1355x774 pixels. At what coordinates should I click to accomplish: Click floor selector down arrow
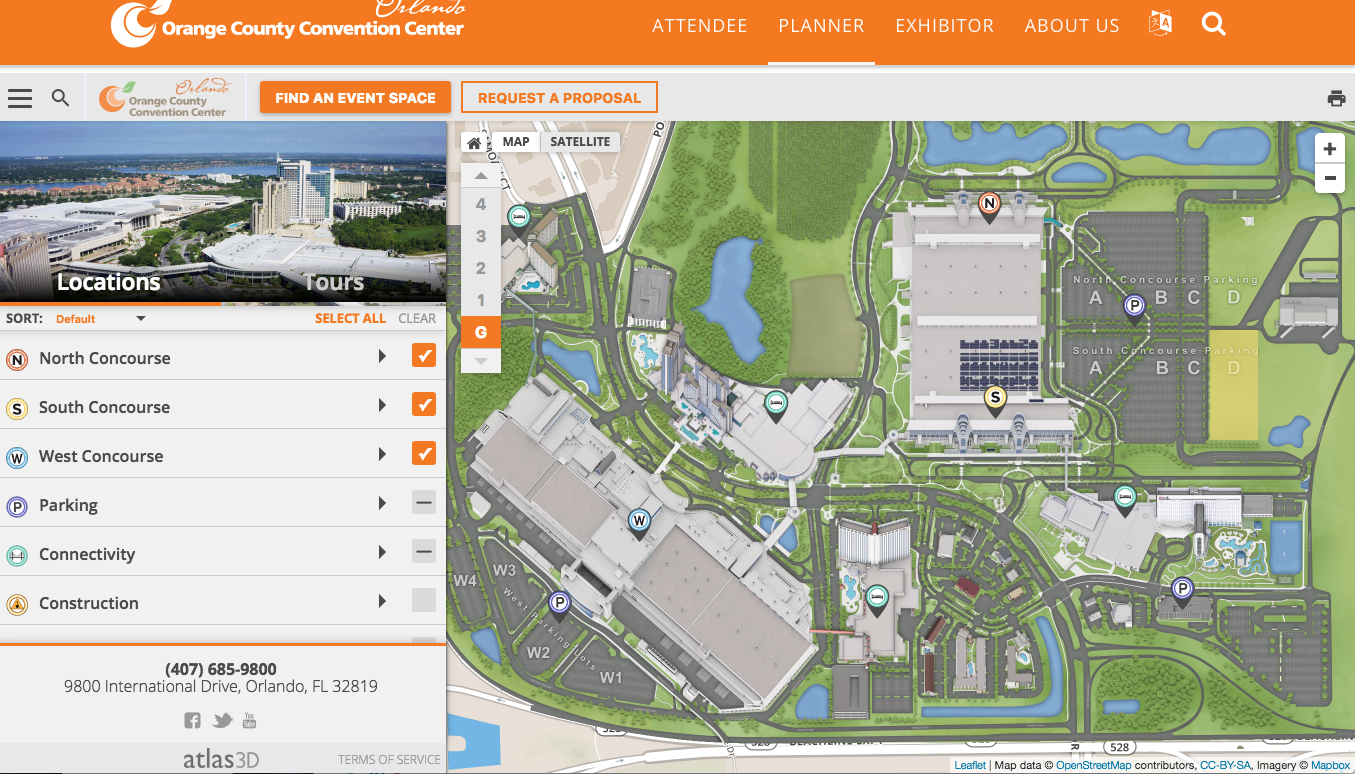pos(481,360)
